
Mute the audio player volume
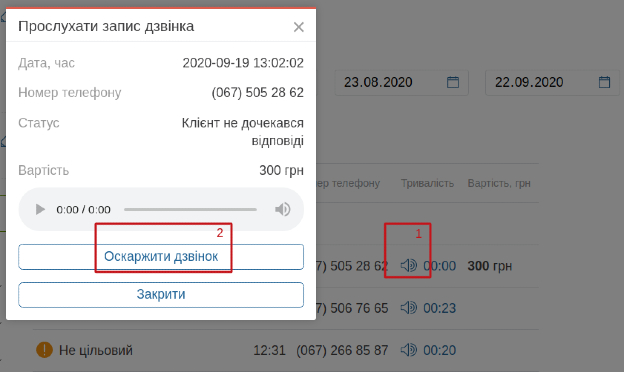283,209
